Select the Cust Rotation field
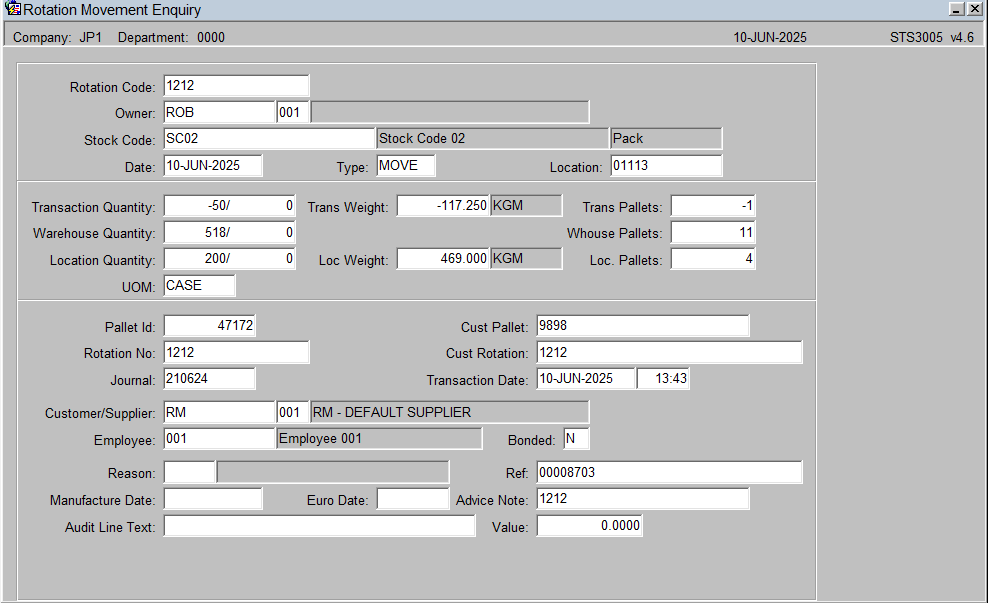This screenshot has width=990, height=603. (x=669, y=352)
